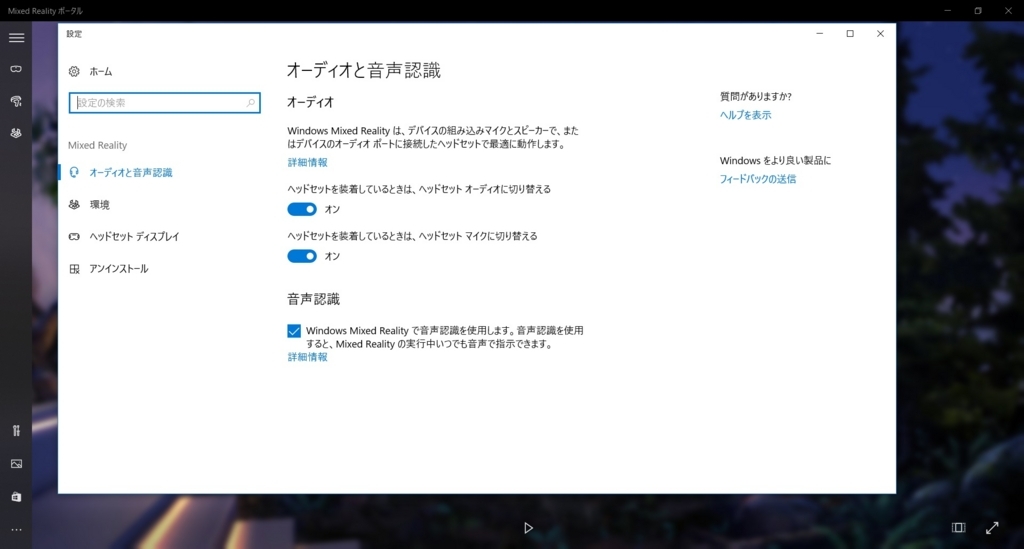Click the search magnifier in settings box
Image resolution: width=1024 pixels, height=549 pixels.
250,102
